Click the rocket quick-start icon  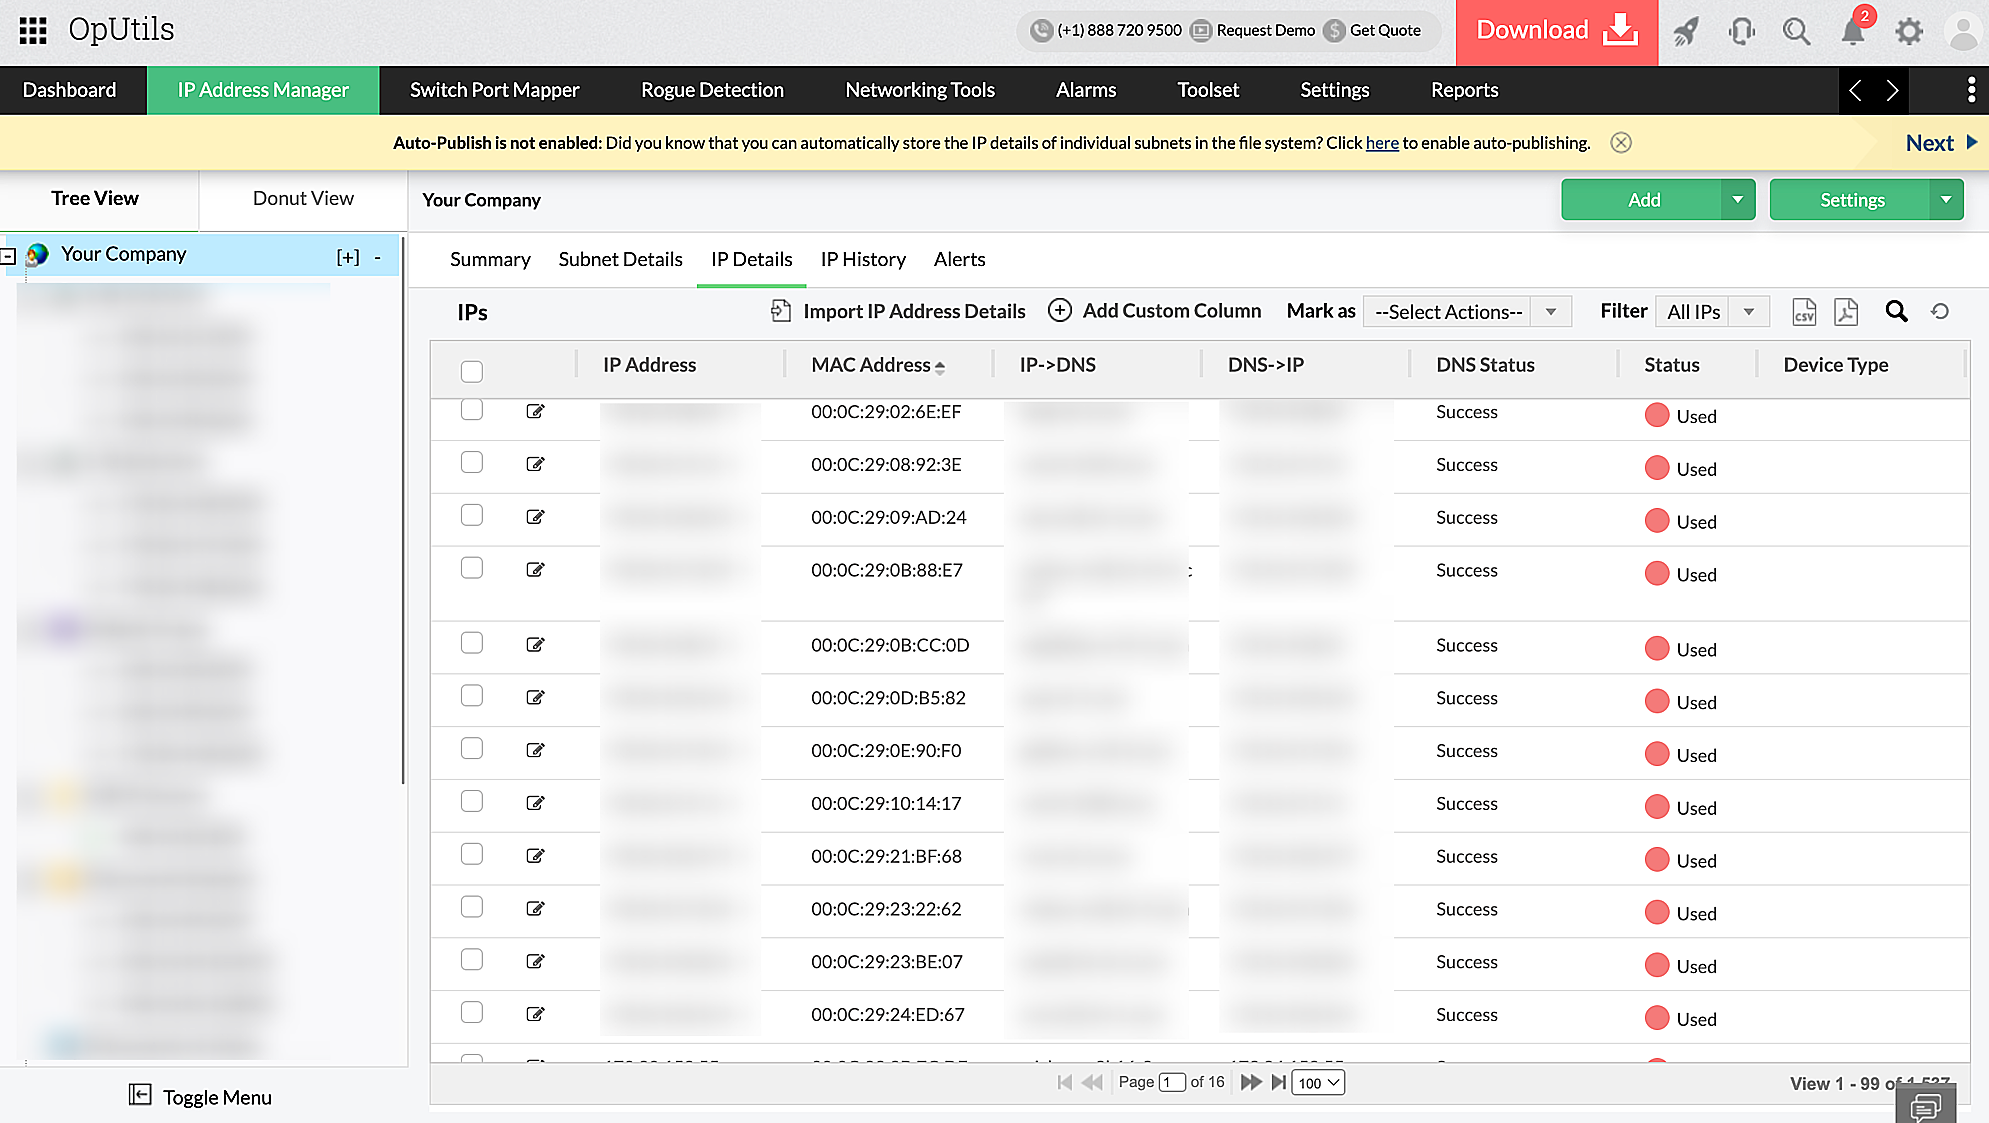tap(1686, 31)
